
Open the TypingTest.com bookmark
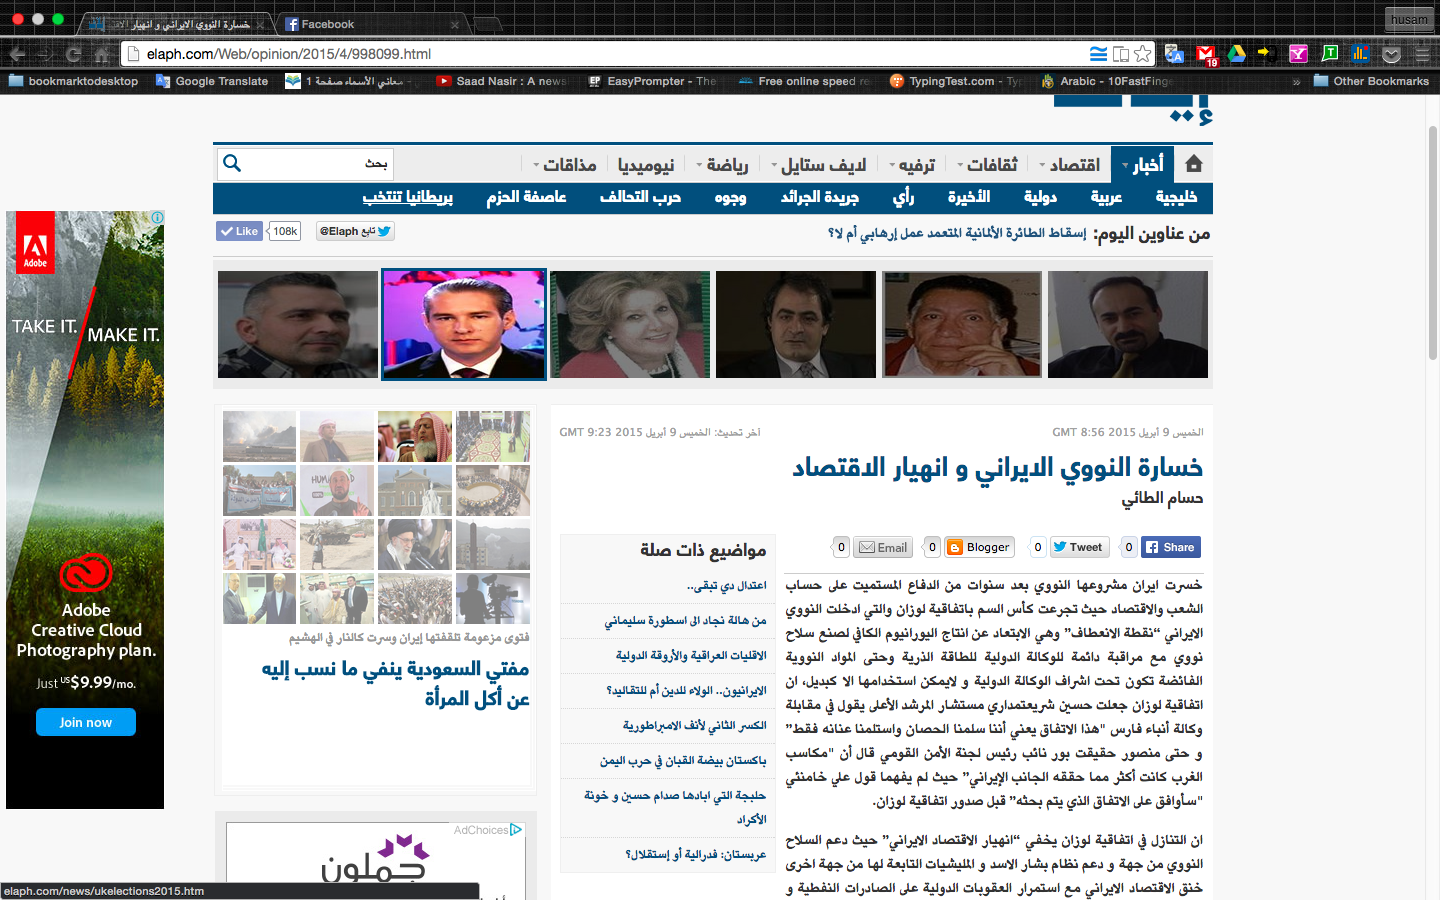[x=955, y=81]
